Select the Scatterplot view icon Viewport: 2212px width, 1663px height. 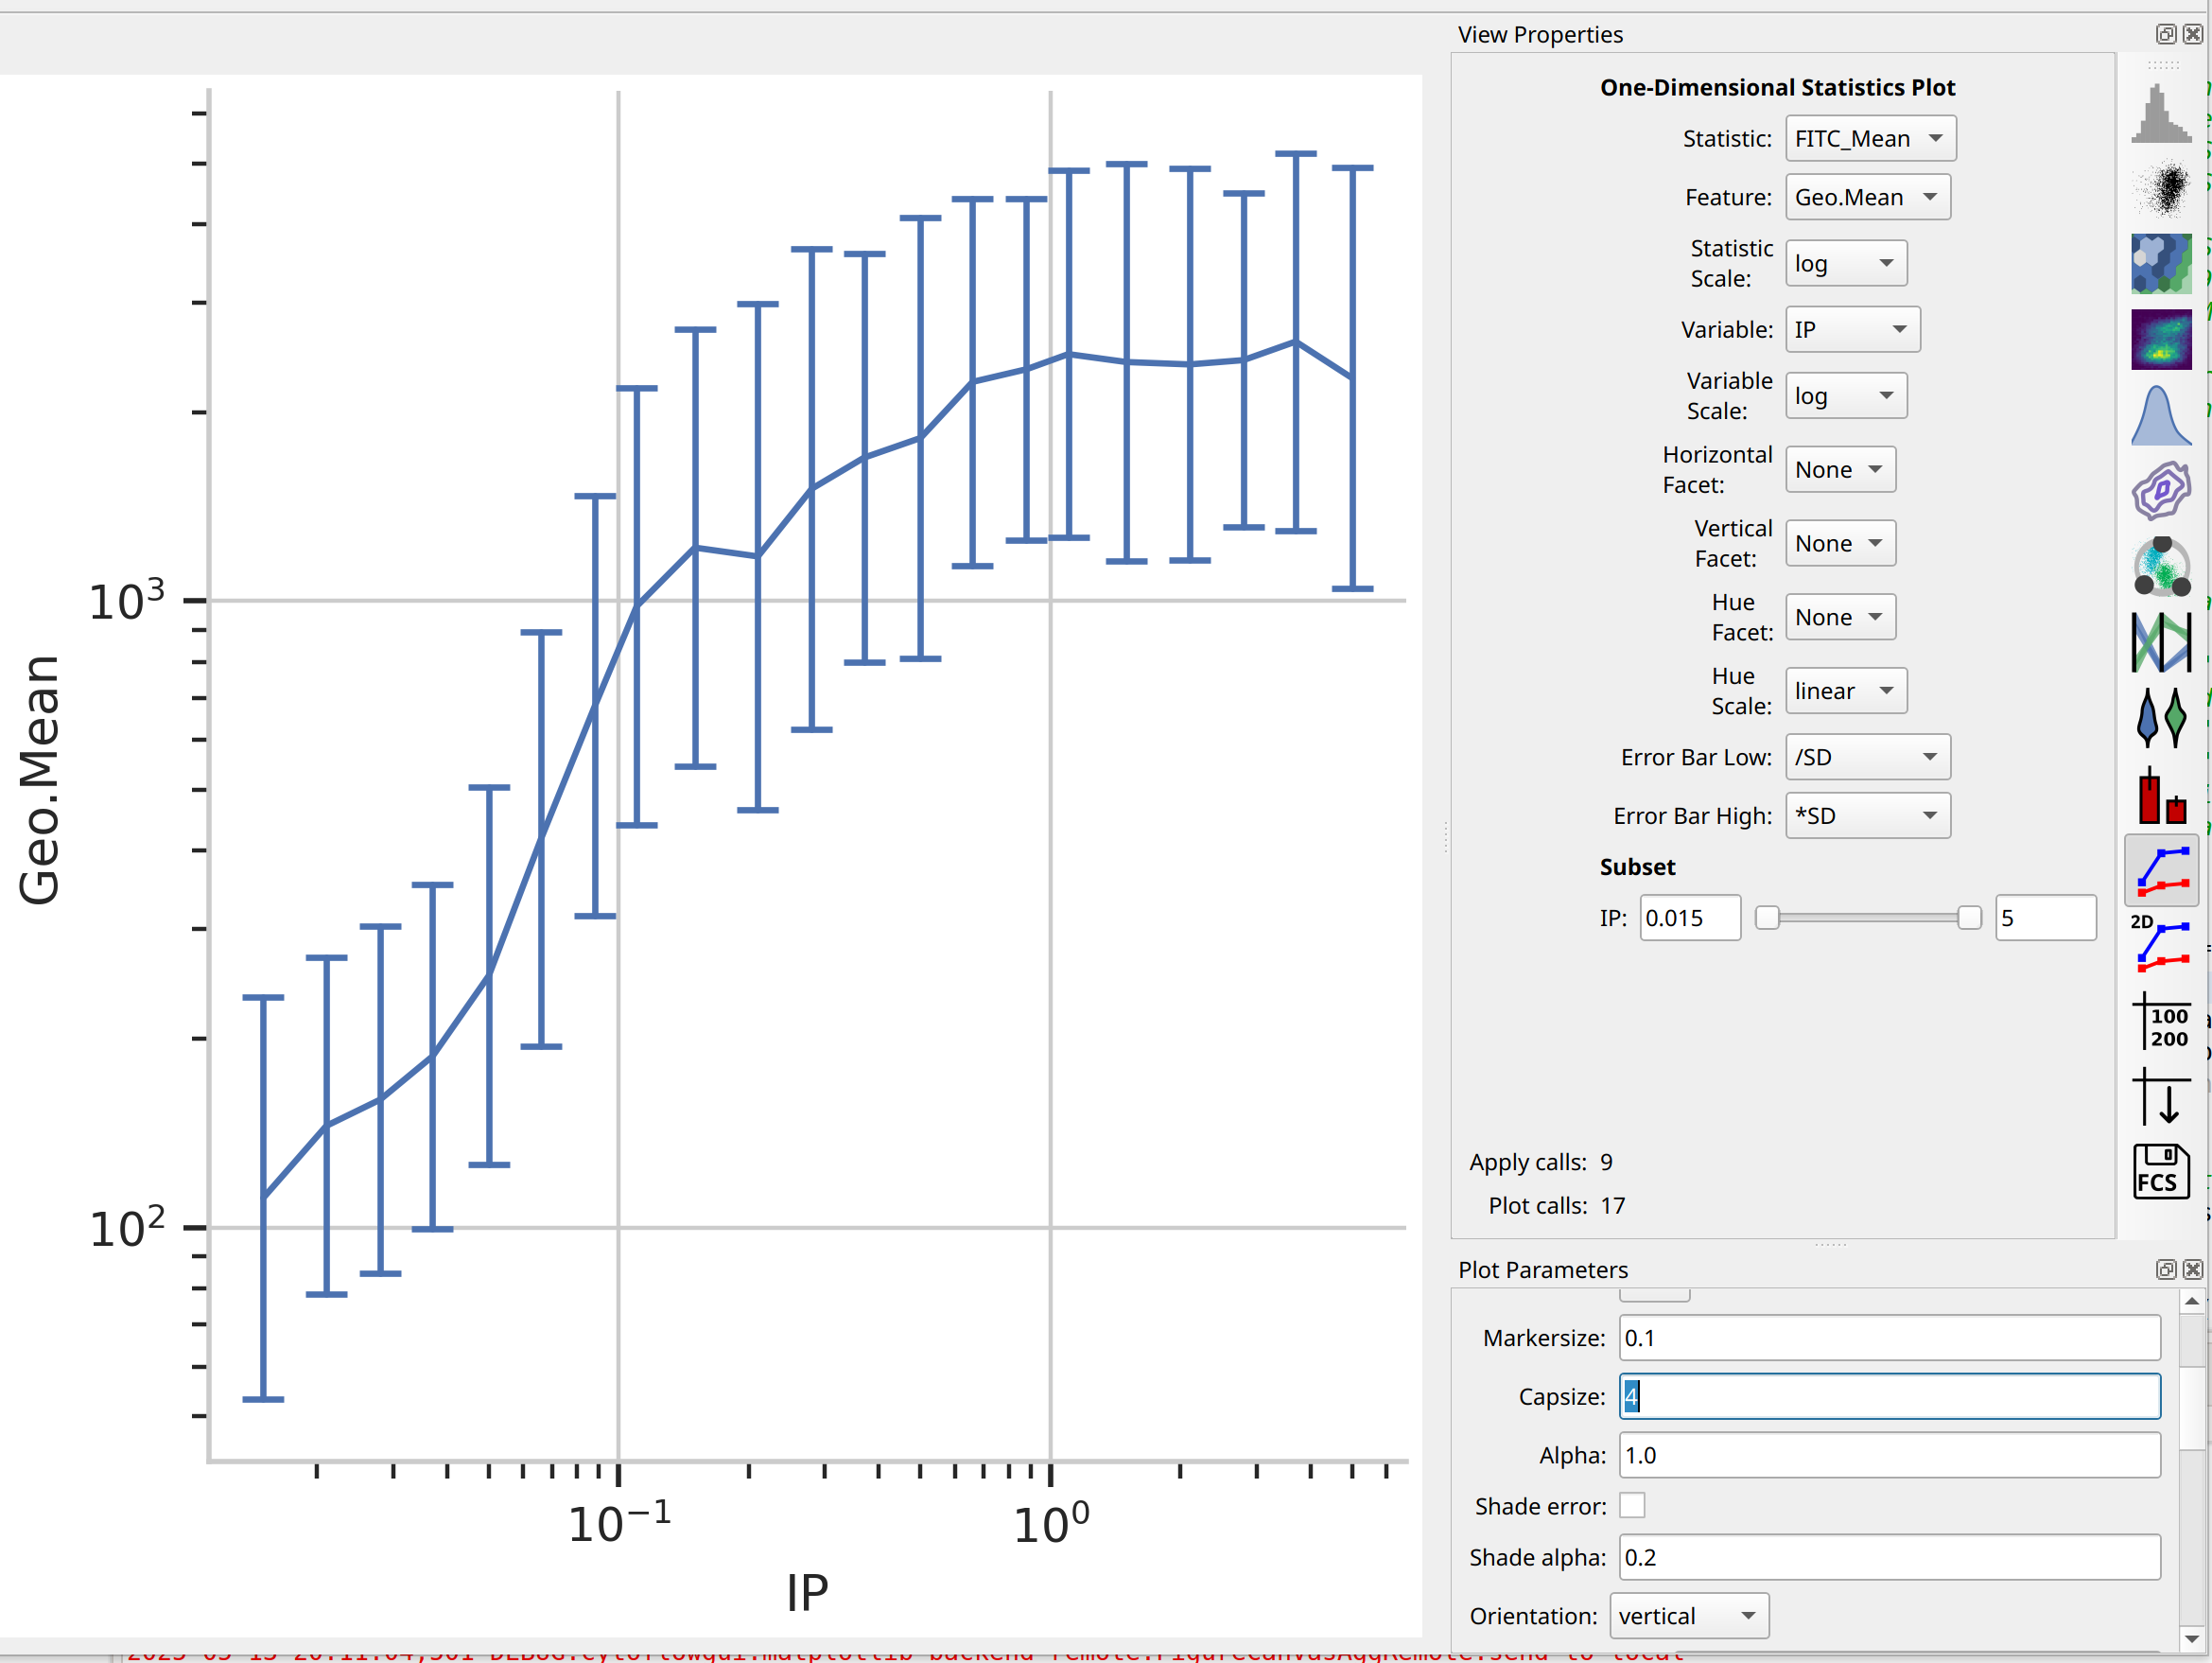[2160, 189]
